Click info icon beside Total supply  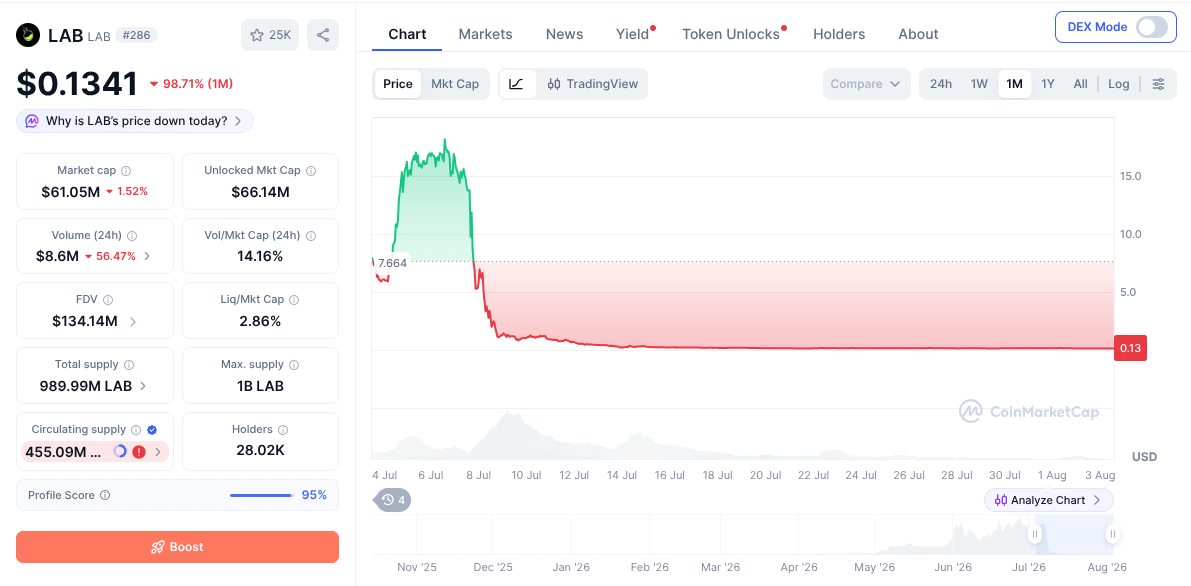129,365
